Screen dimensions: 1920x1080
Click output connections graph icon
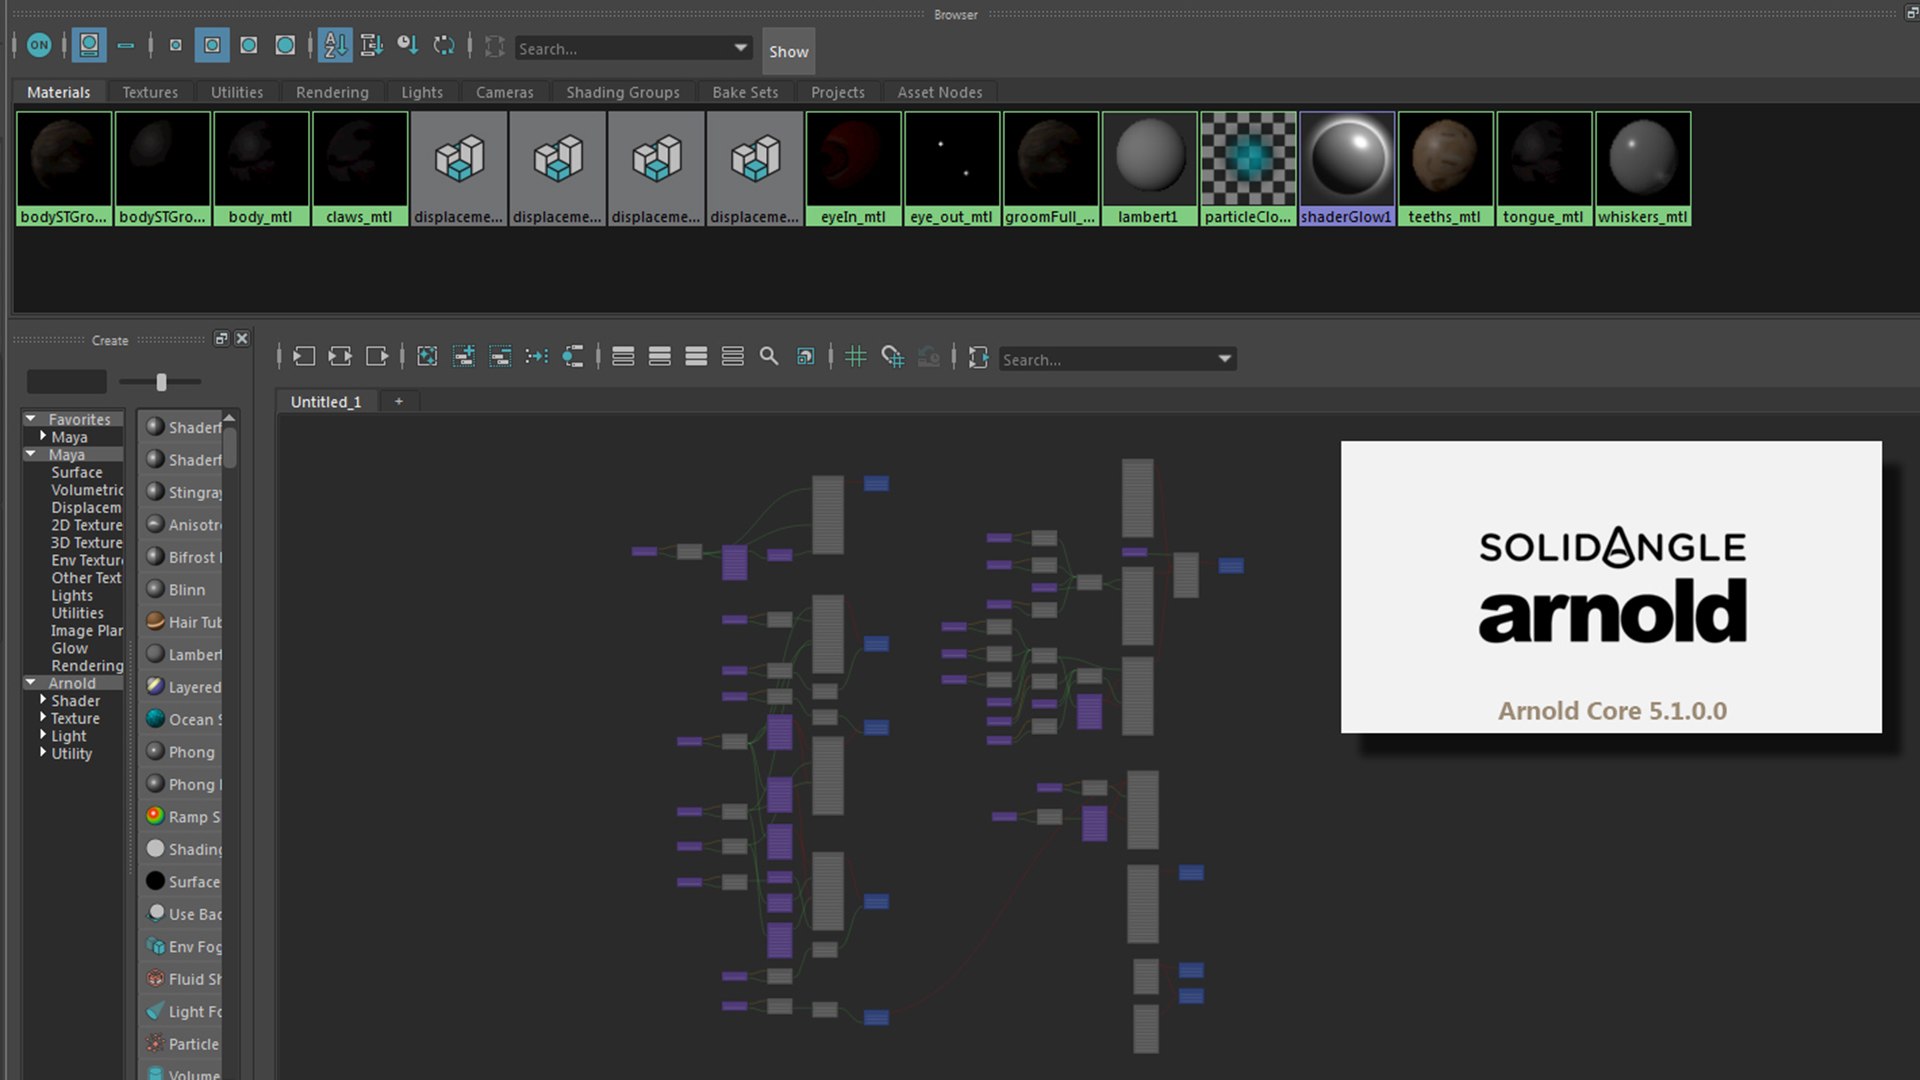coord(377,356)
